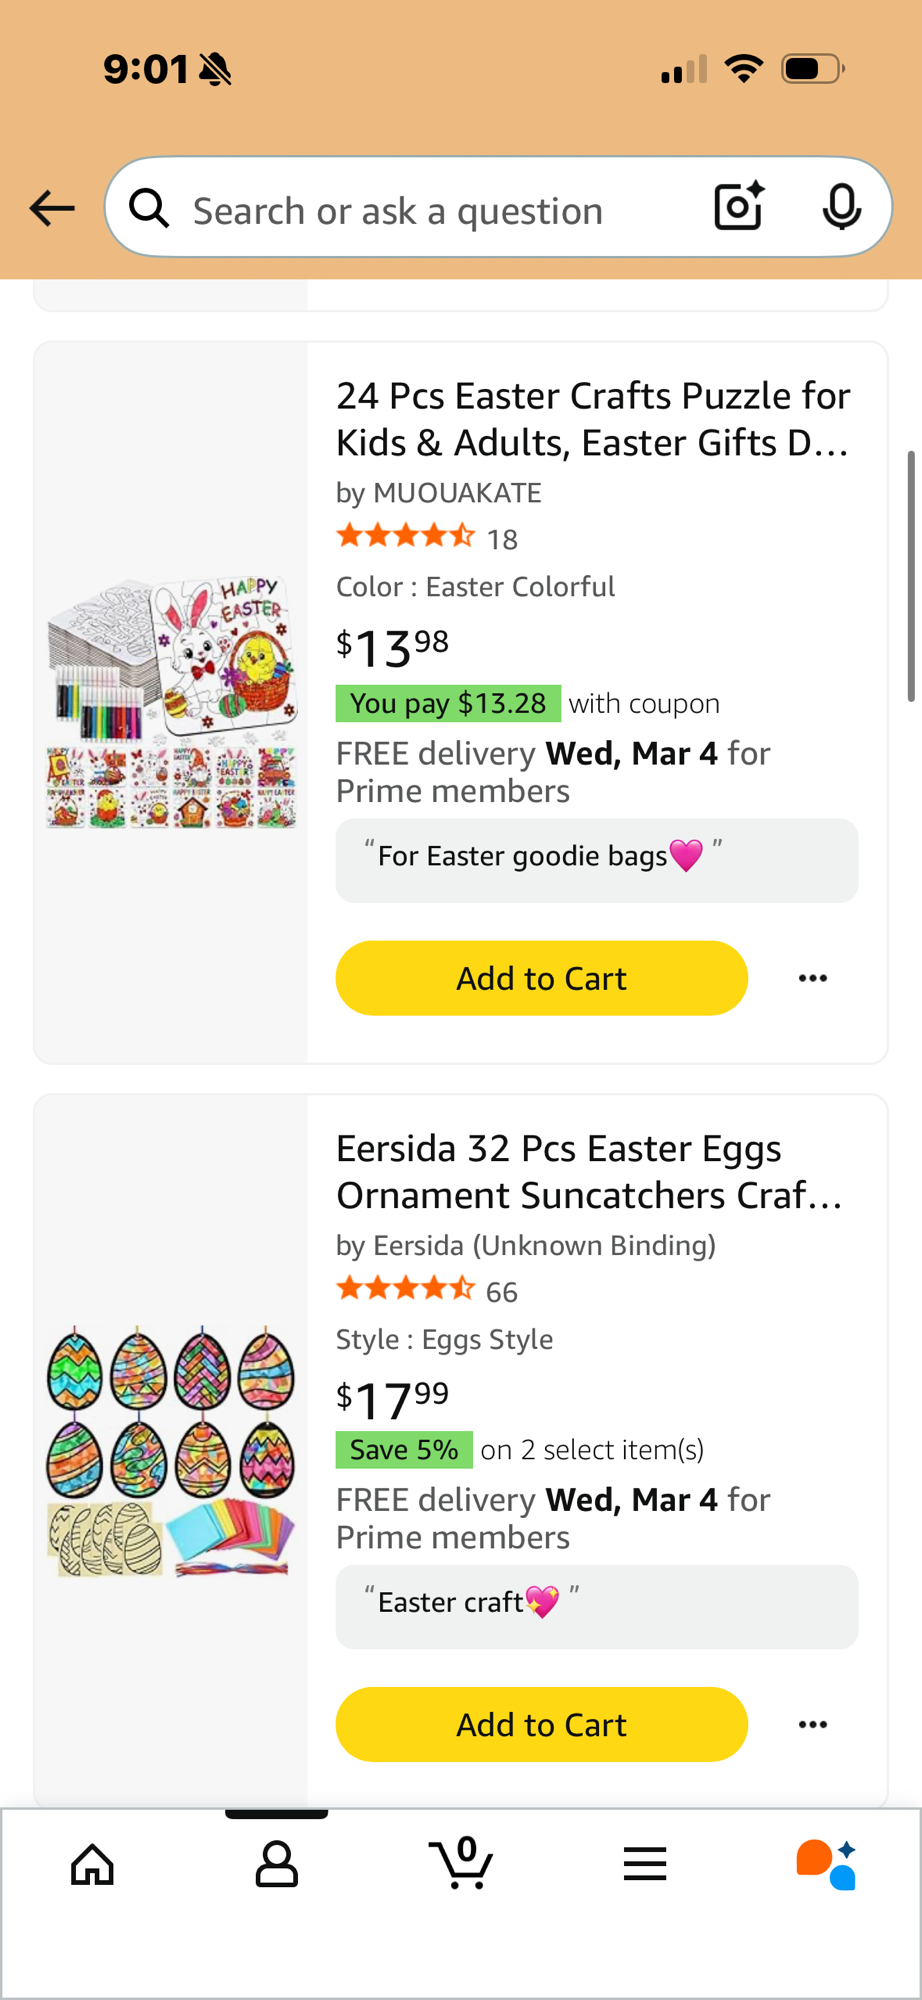Tap "You pay $13.28" coupon badge

point(448,703)
